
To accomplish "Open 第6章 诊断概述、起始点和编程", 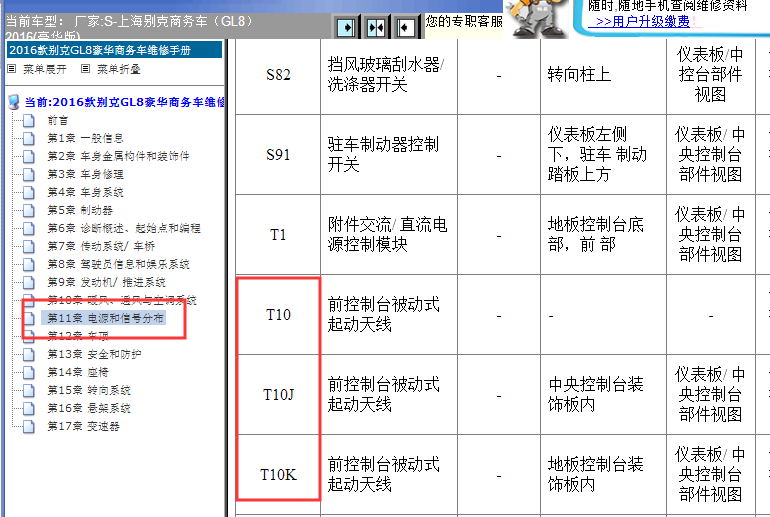I will click(124, 228).
